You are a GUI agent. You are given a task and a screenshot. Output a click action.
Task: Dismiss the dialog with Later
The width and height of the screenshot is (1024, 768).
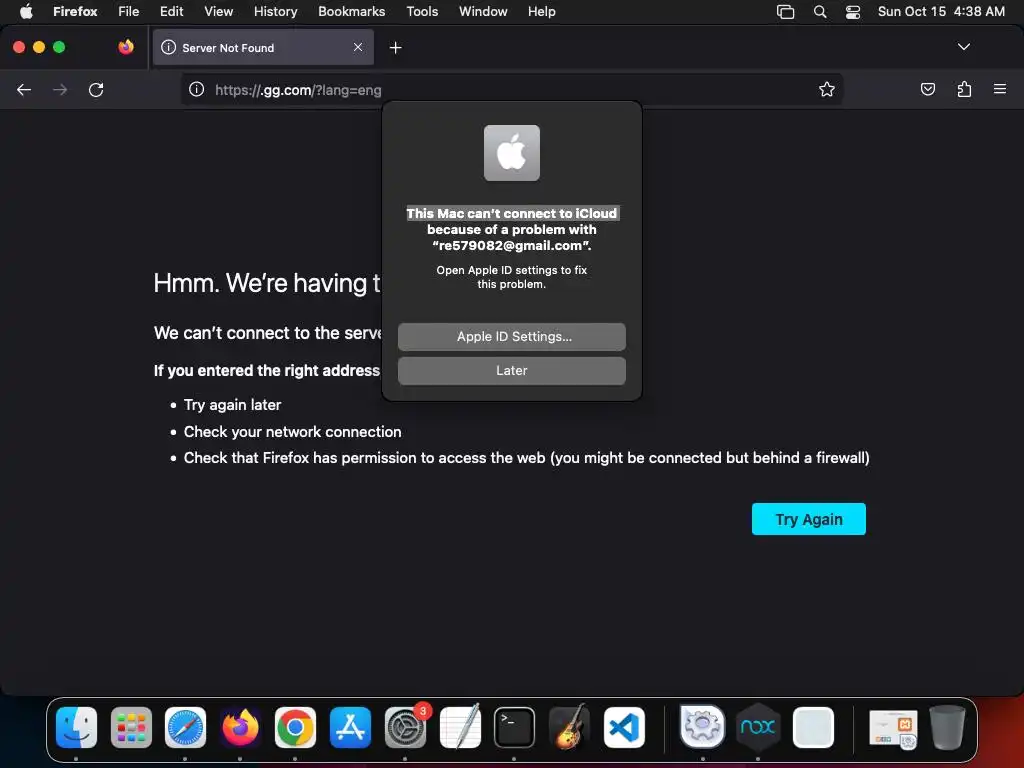512,370
